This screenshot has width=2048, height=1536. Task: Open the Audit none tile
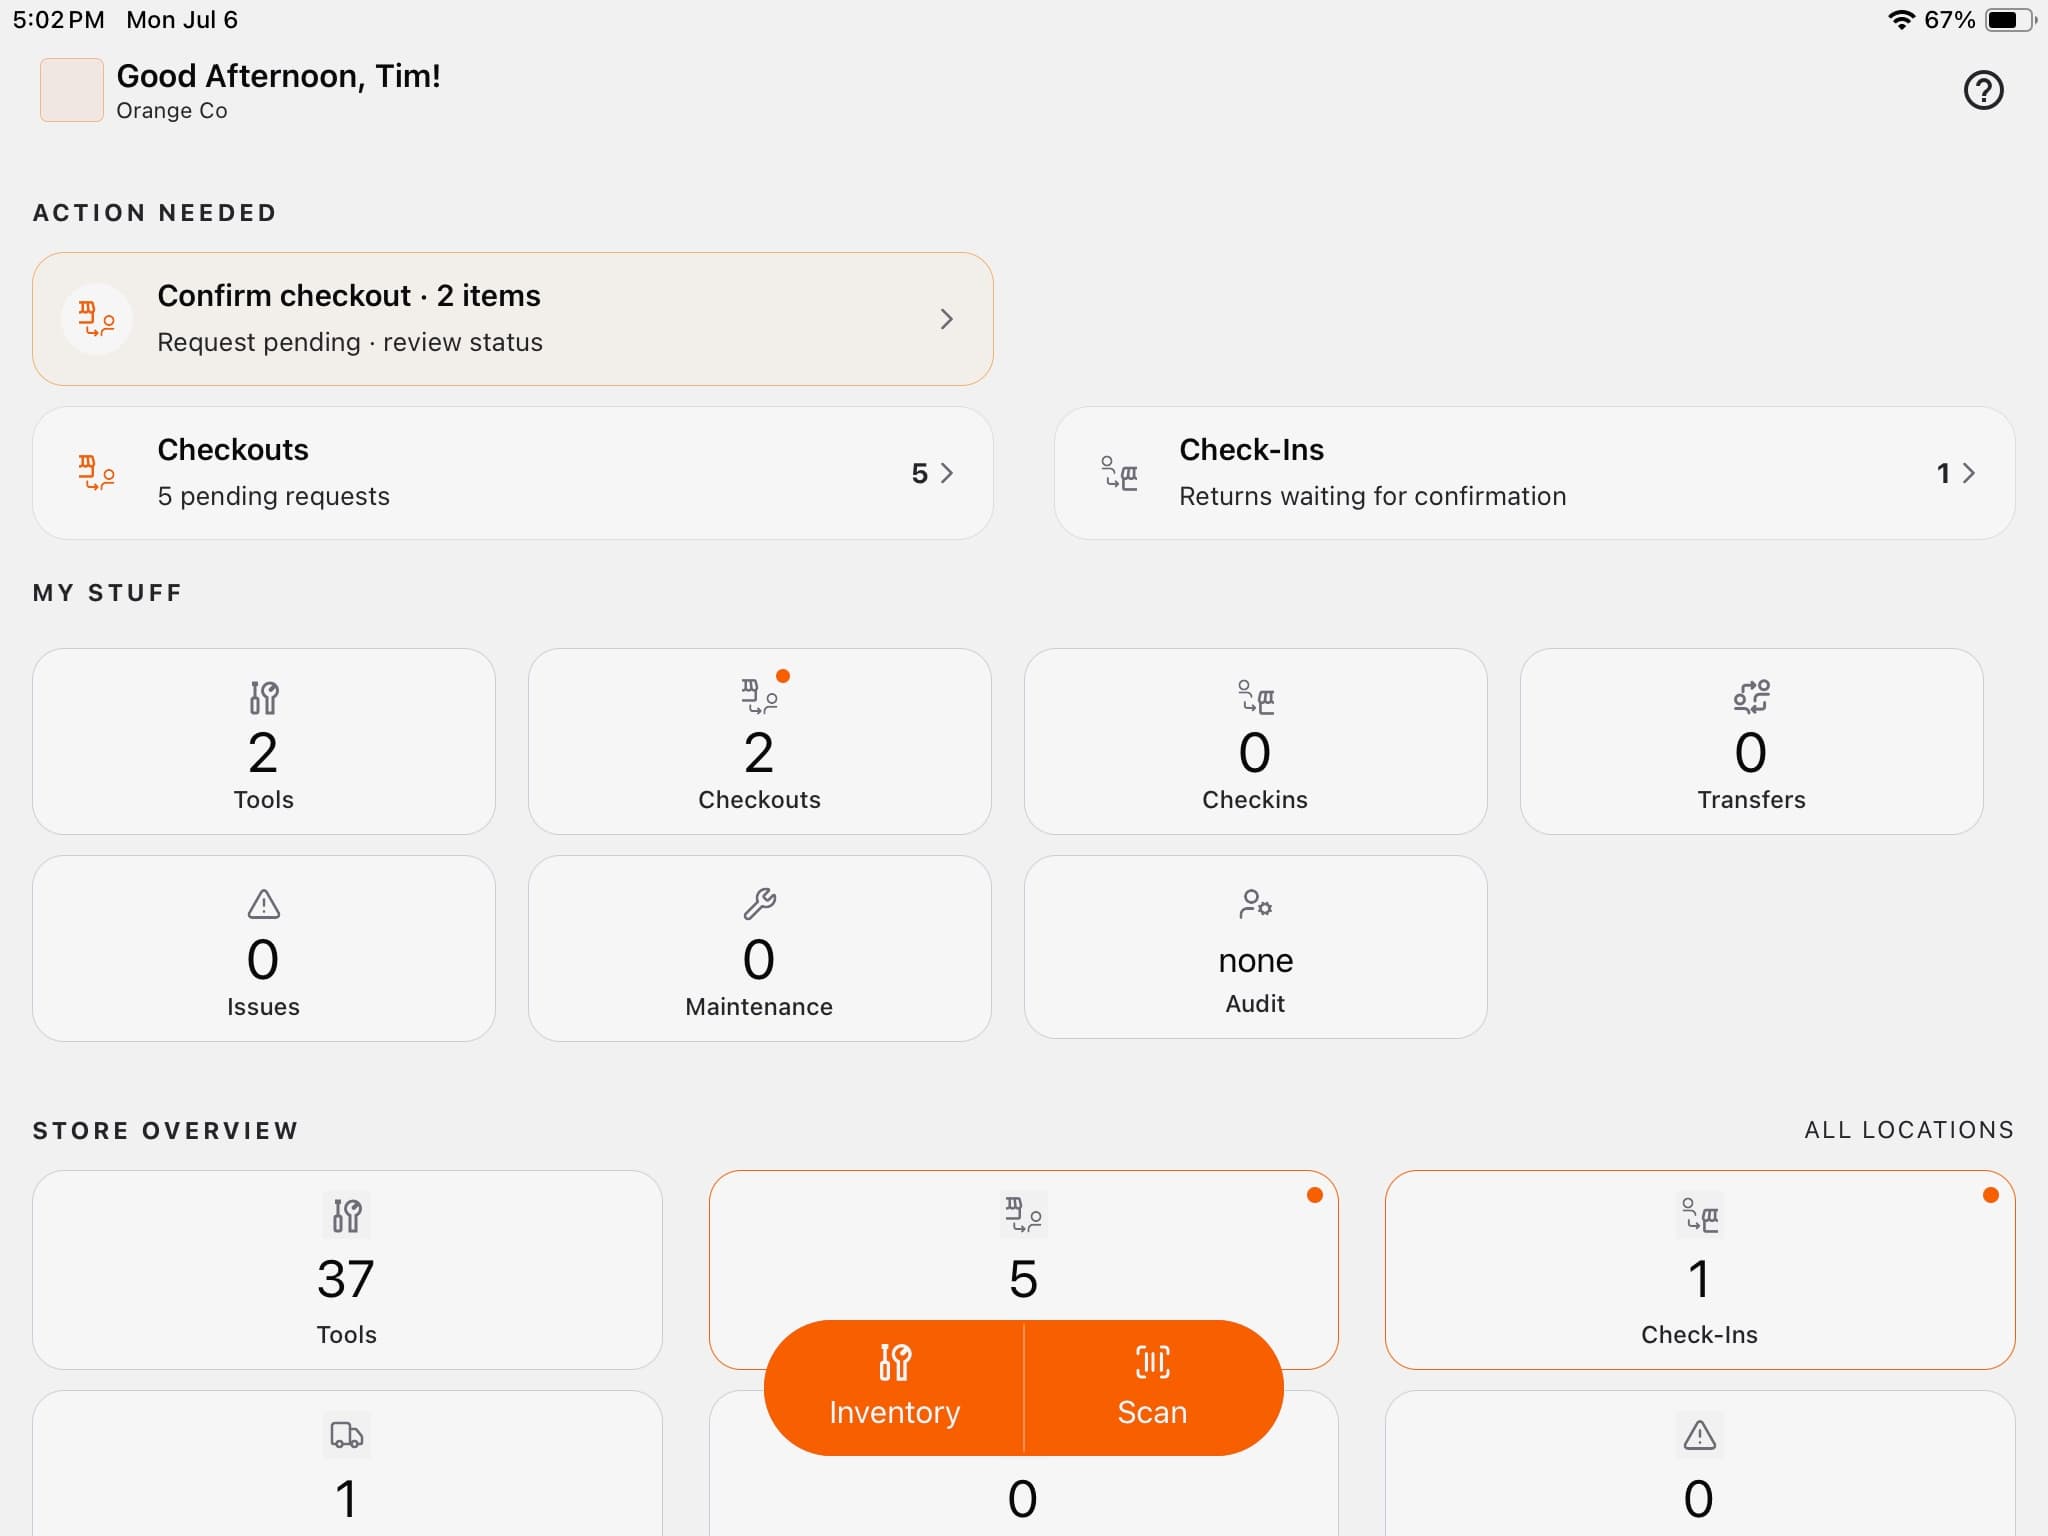(1255, 947)
